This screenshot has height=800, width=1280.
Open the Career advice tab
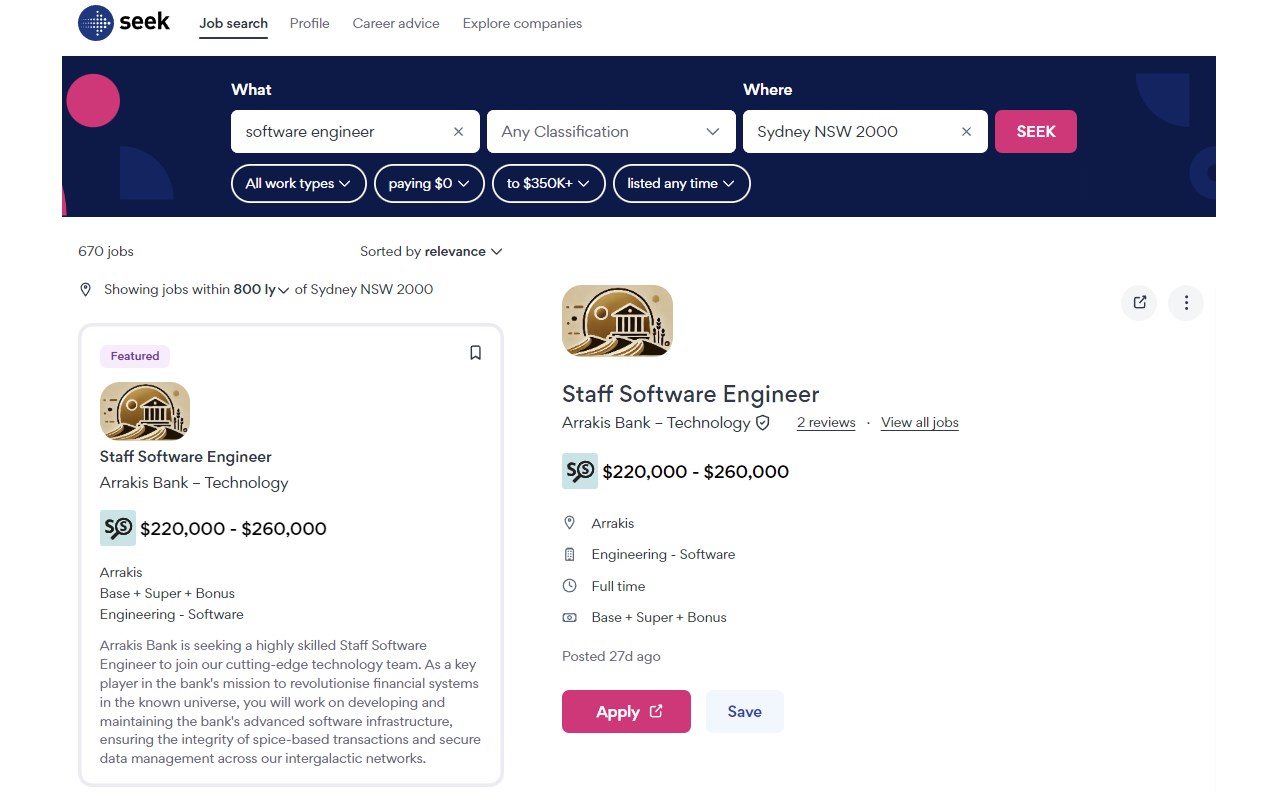coord(396,23)
